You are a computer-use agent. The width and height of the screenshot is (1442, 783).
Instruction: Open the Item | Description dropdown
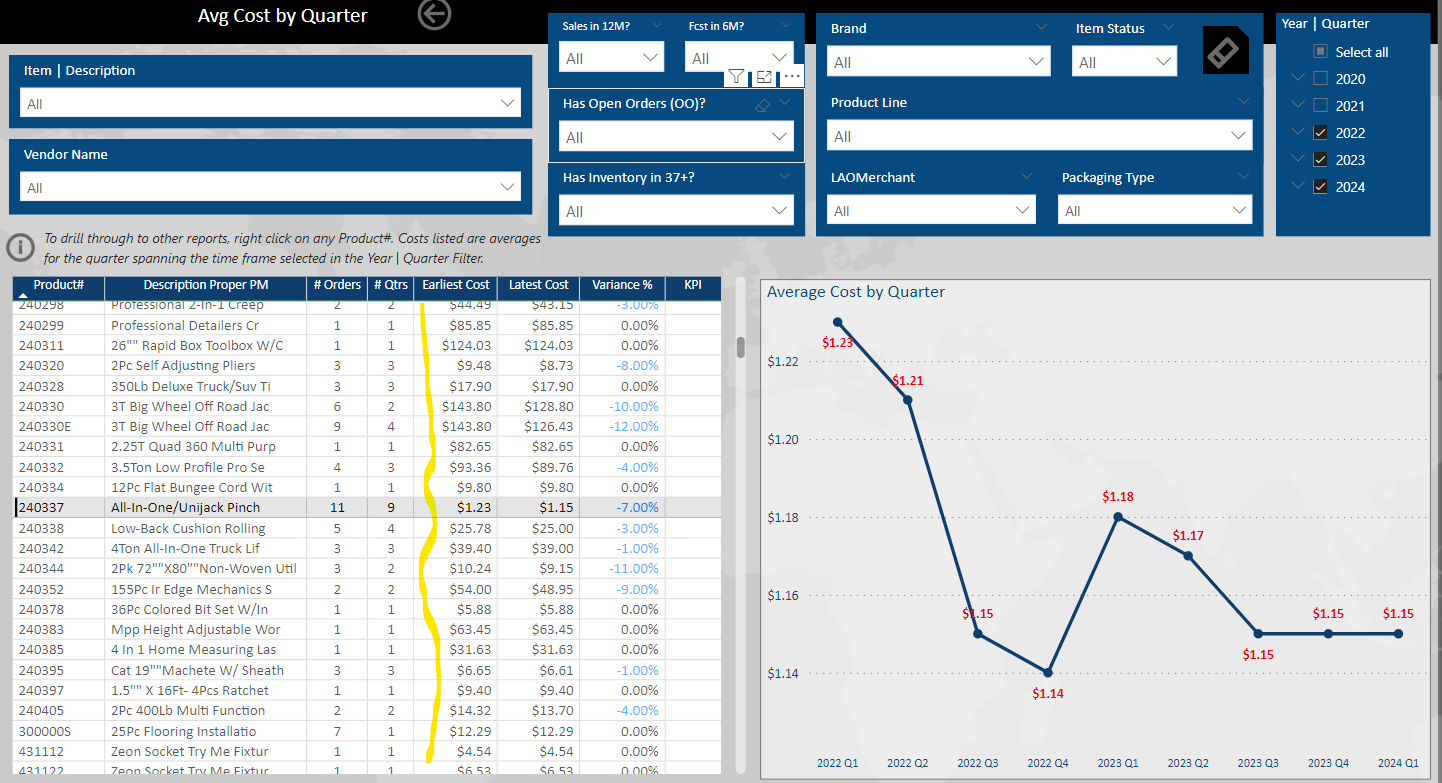point(270,103)
